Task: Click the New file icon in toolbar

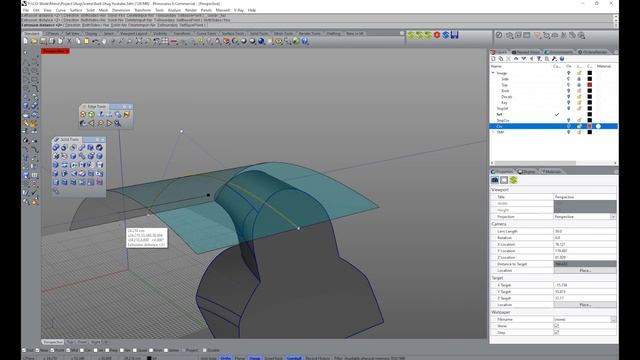Action: pyautogui.click(x=26, y=41)
